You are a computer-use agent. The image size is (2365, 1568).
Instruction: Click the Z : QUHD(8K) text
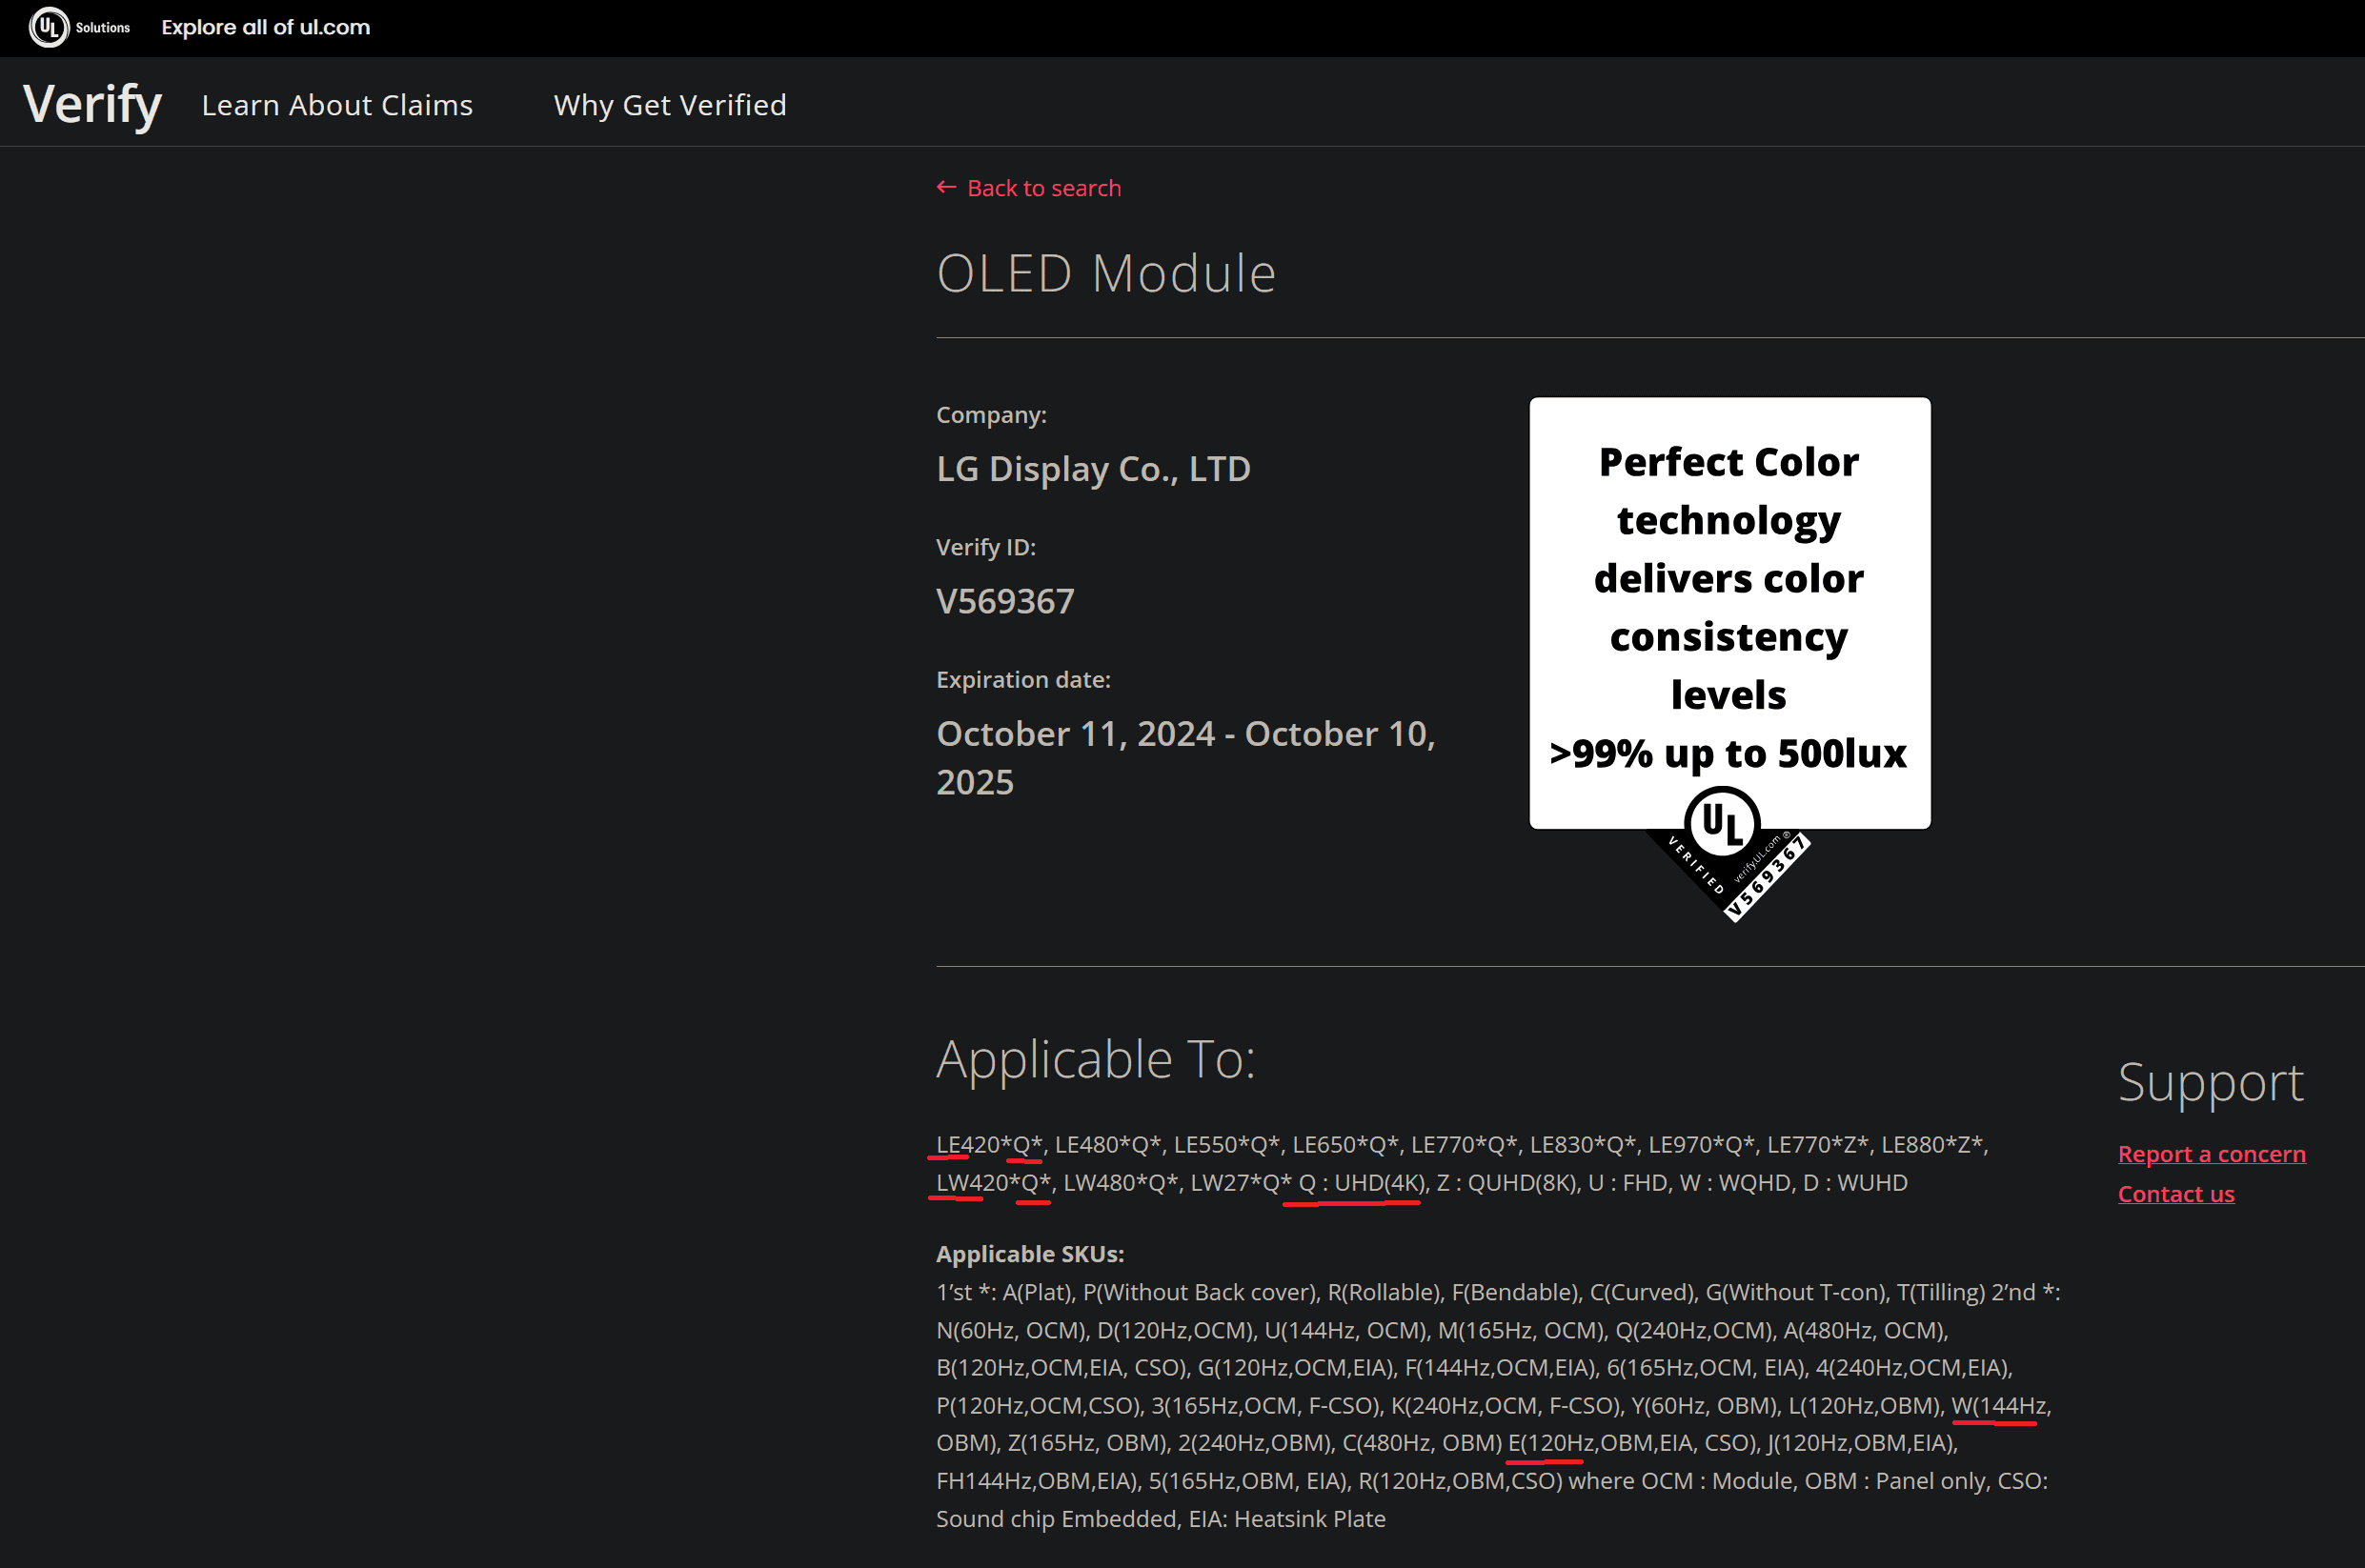click(x=1506, y=1182)
